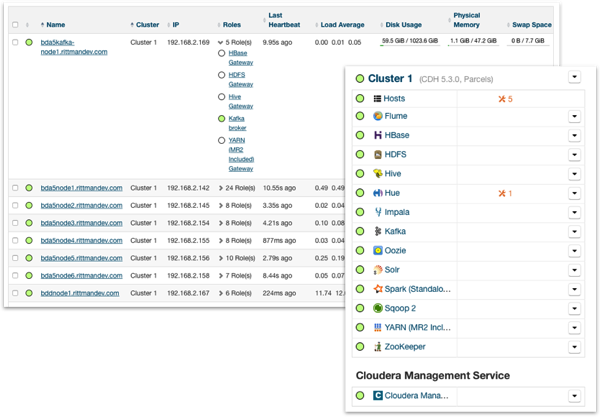Open the Kafka service actions dropdown
This screenshot has height=417, width=600.
(574, 231)
